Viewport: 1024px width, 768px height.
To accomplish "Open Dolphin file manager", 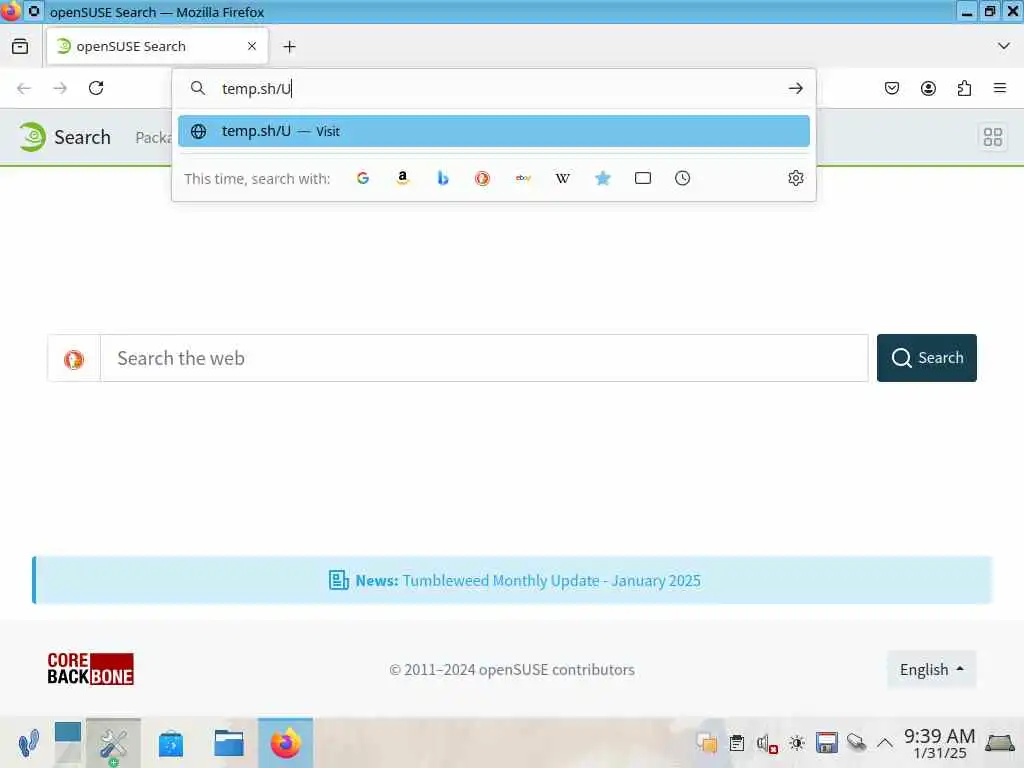I will tap(229, 743).
